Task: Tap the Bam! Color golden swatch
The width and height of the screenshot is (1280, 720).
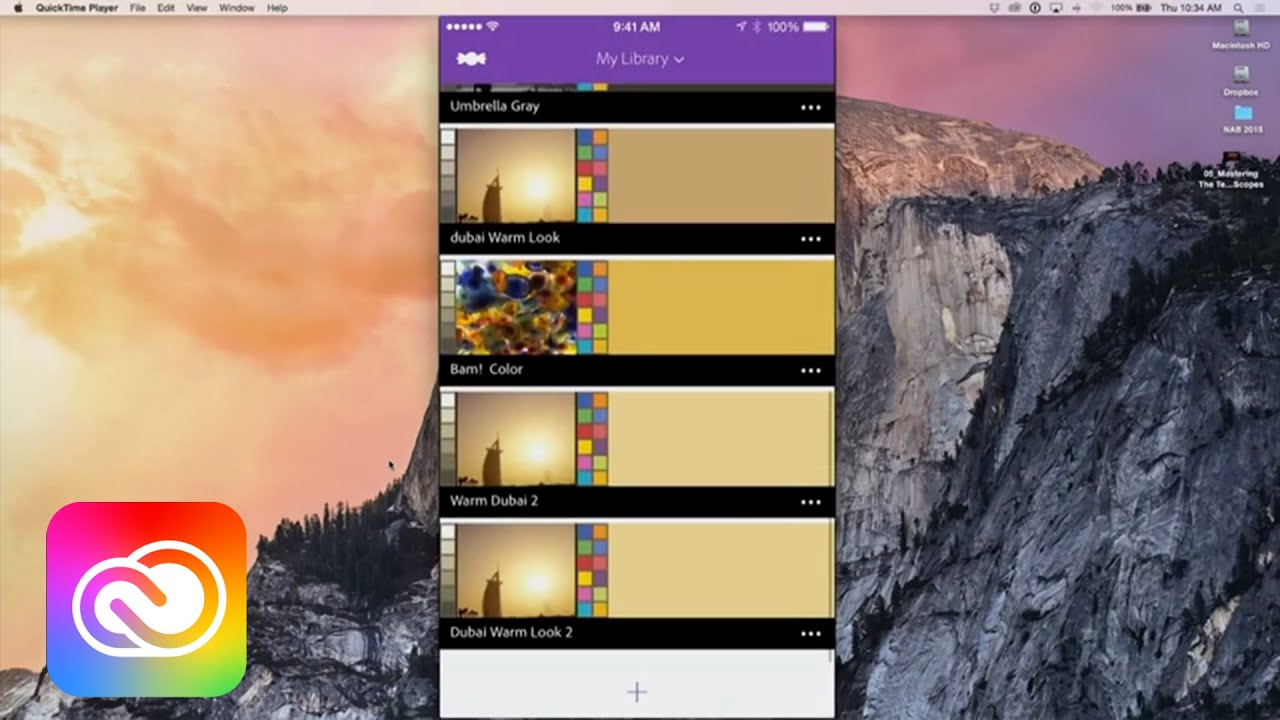Action: tap(720, 308)
